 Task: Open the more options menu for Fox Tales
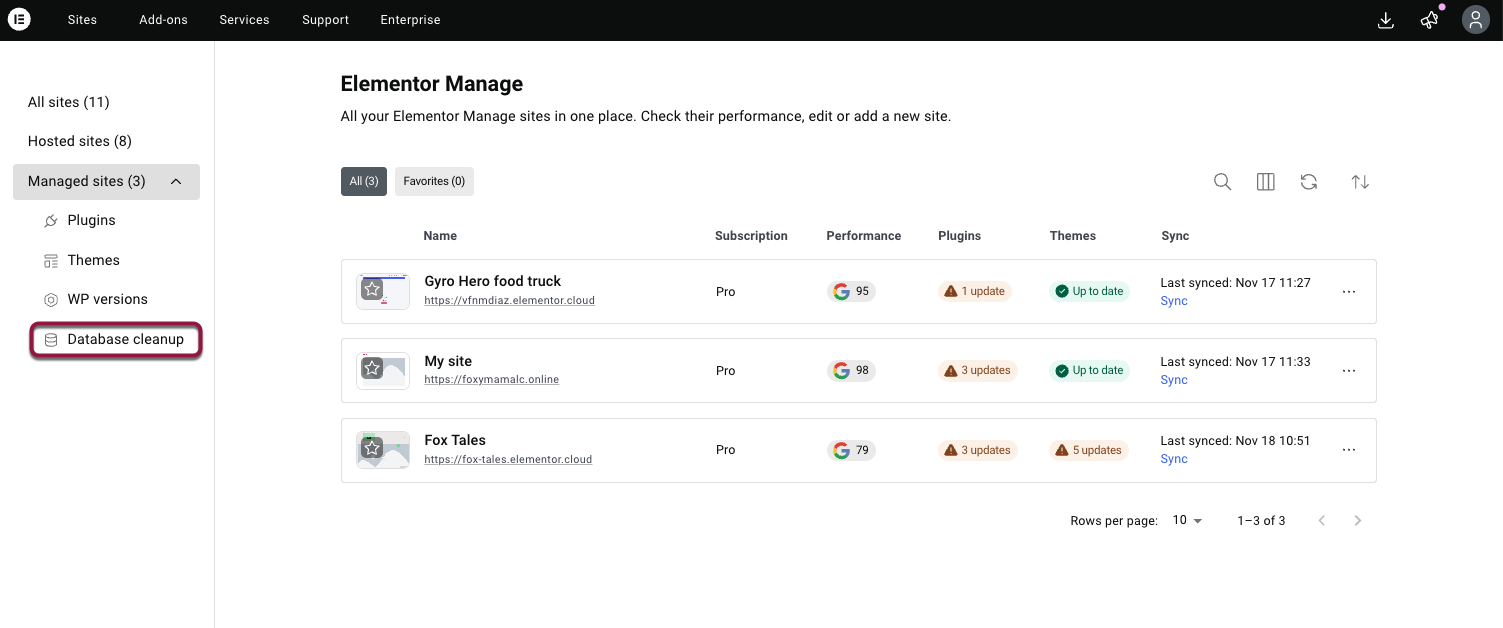[x=1349, y=450]
